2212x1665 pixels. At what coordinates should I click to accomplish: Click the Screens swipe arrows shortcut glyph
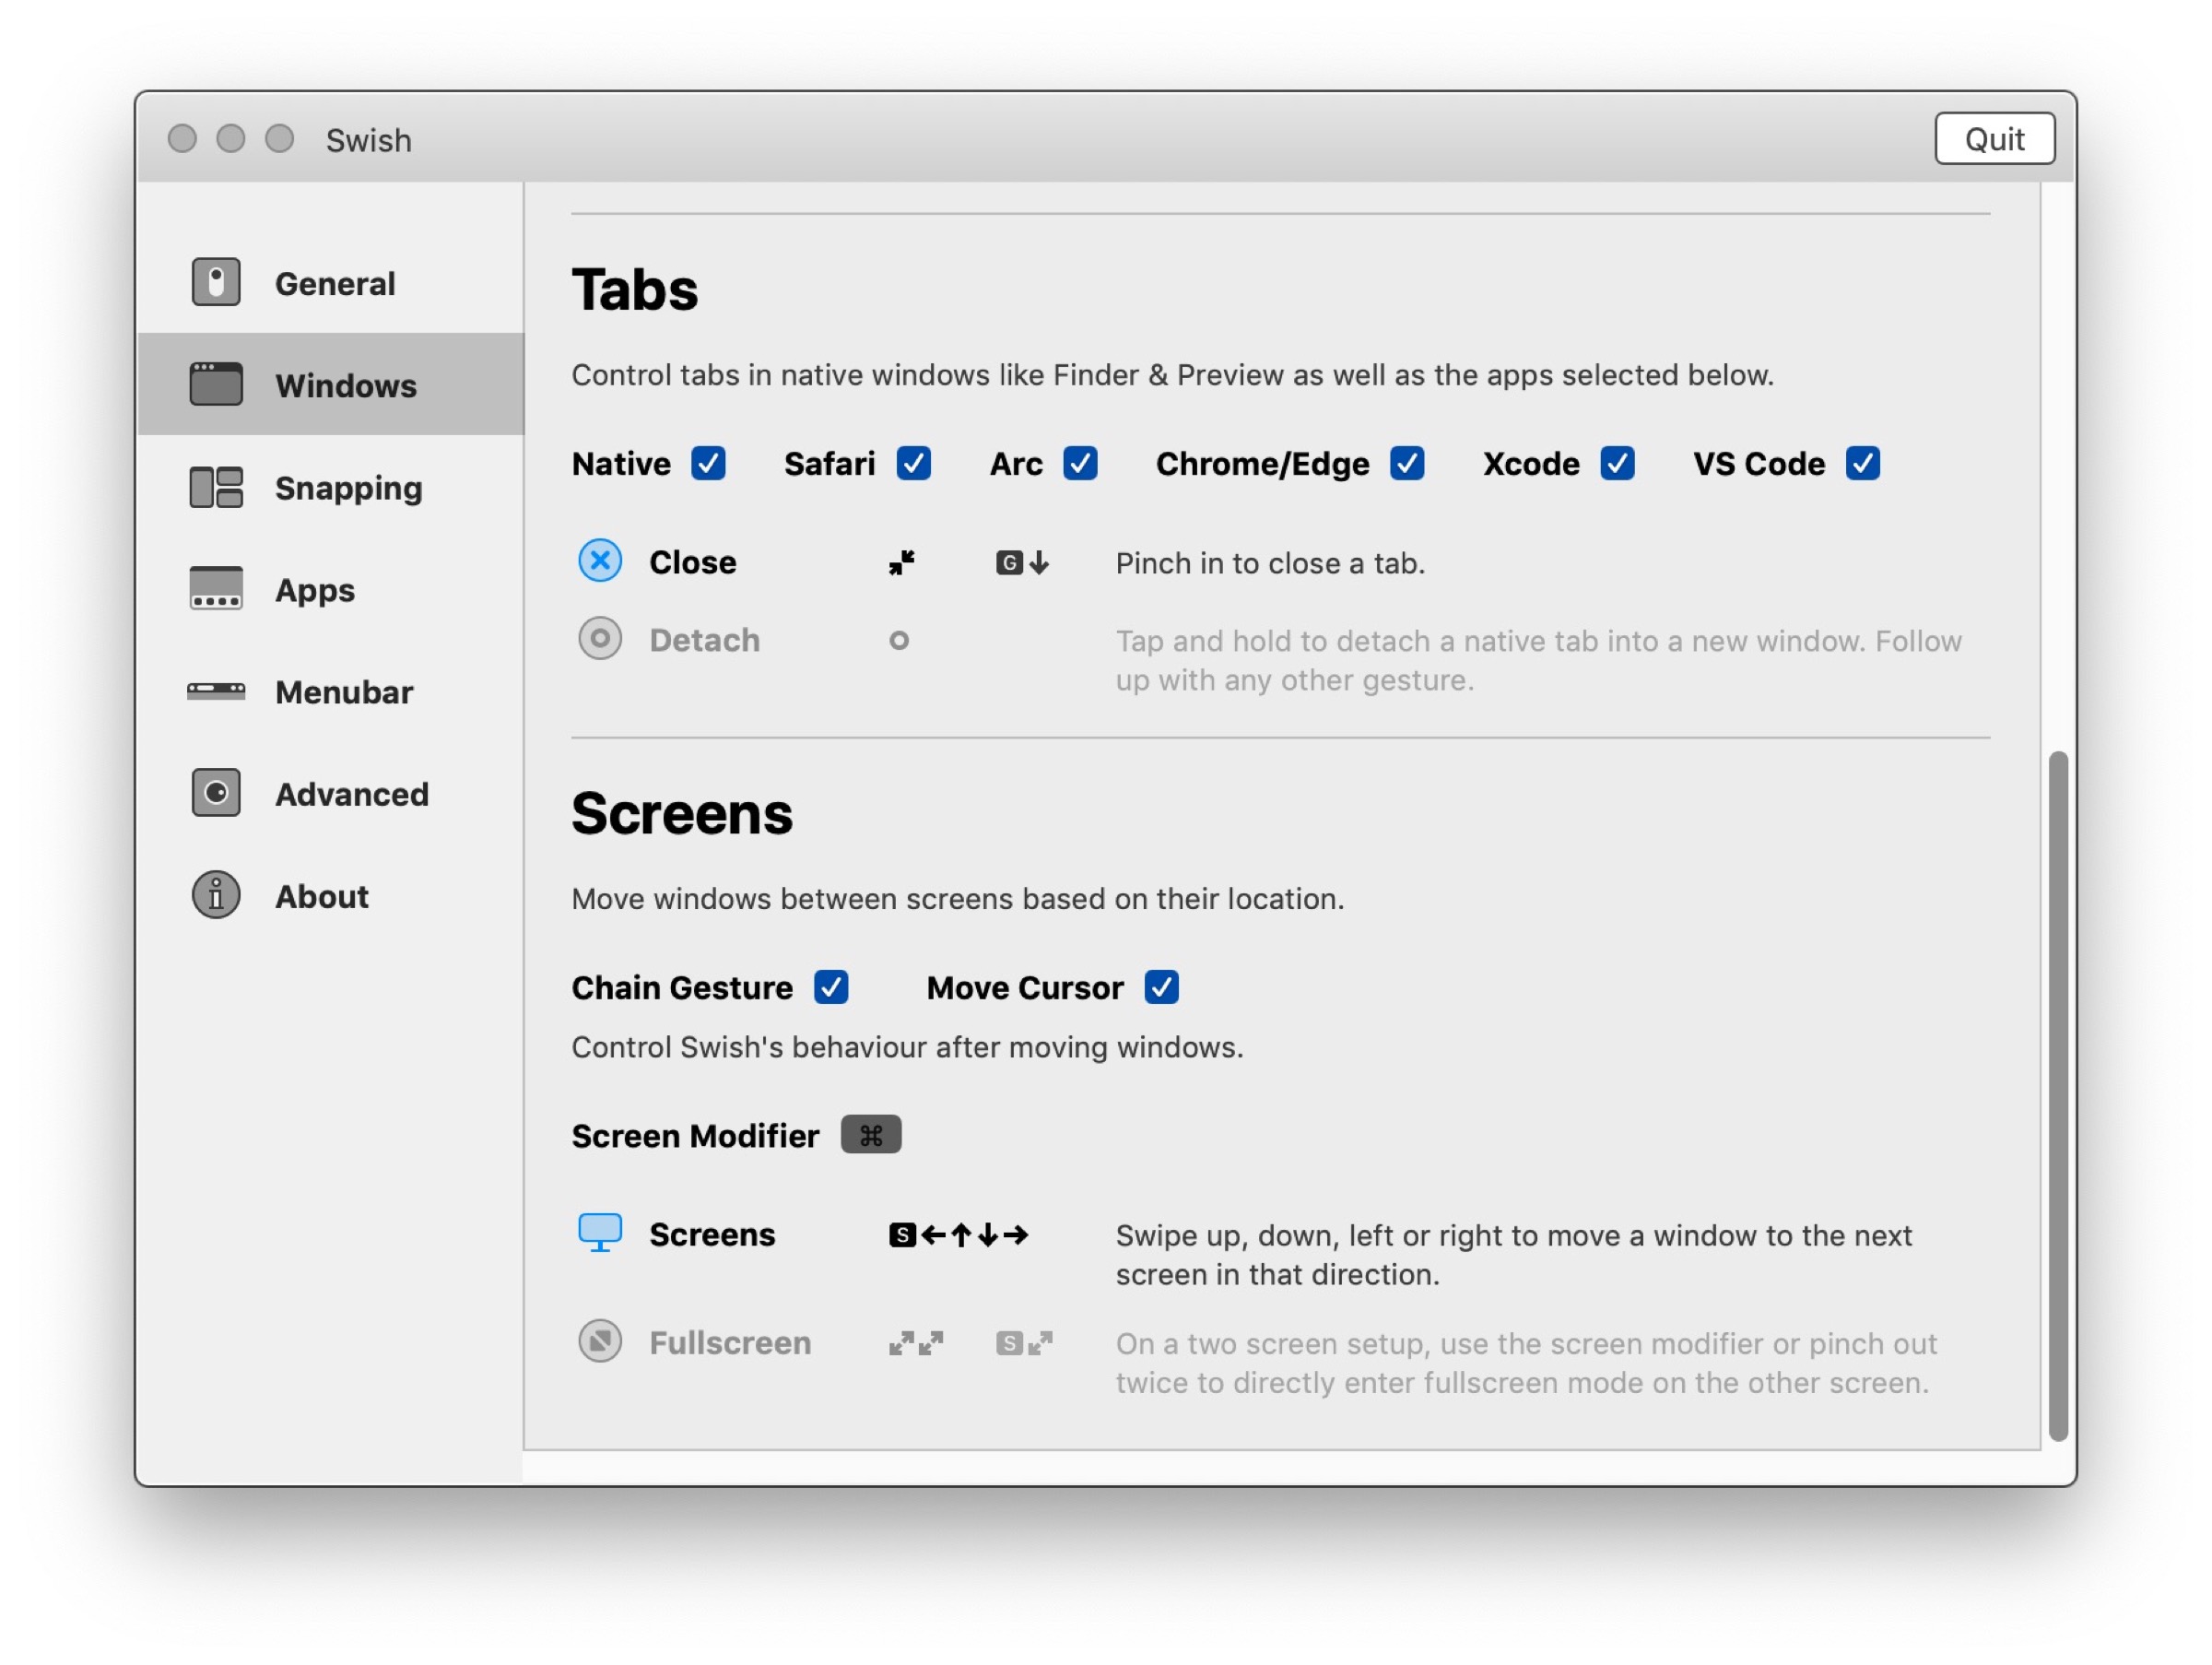tap(958, 1235)
